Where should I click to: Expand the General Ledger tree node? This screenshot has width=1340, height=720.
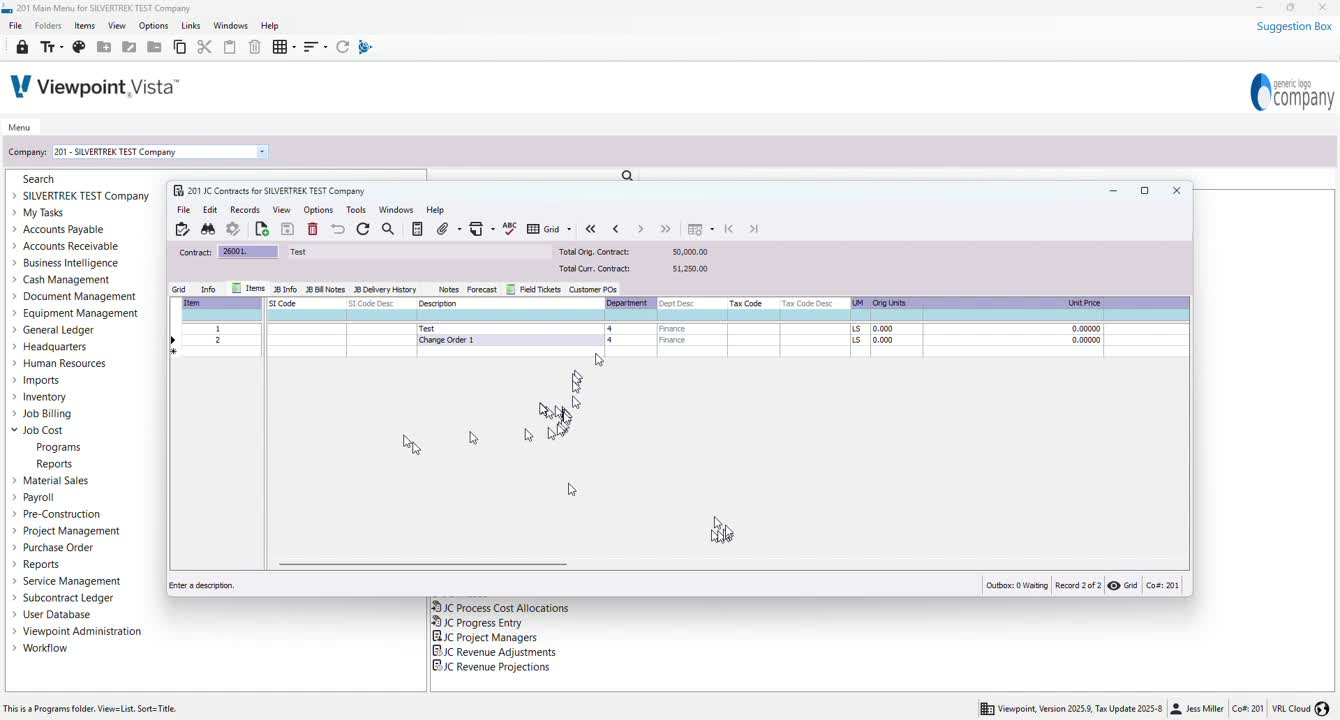point(14,330)
